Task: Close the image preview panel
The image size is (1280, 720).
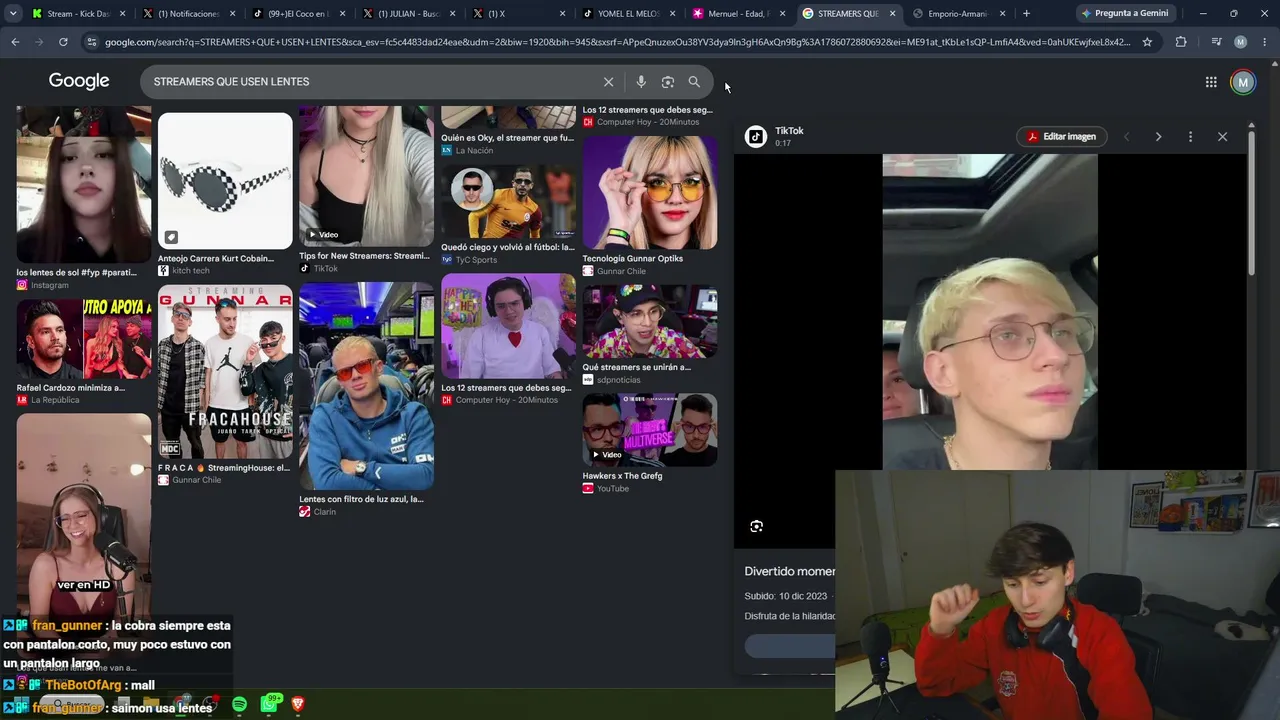Action: (1222, 137)
